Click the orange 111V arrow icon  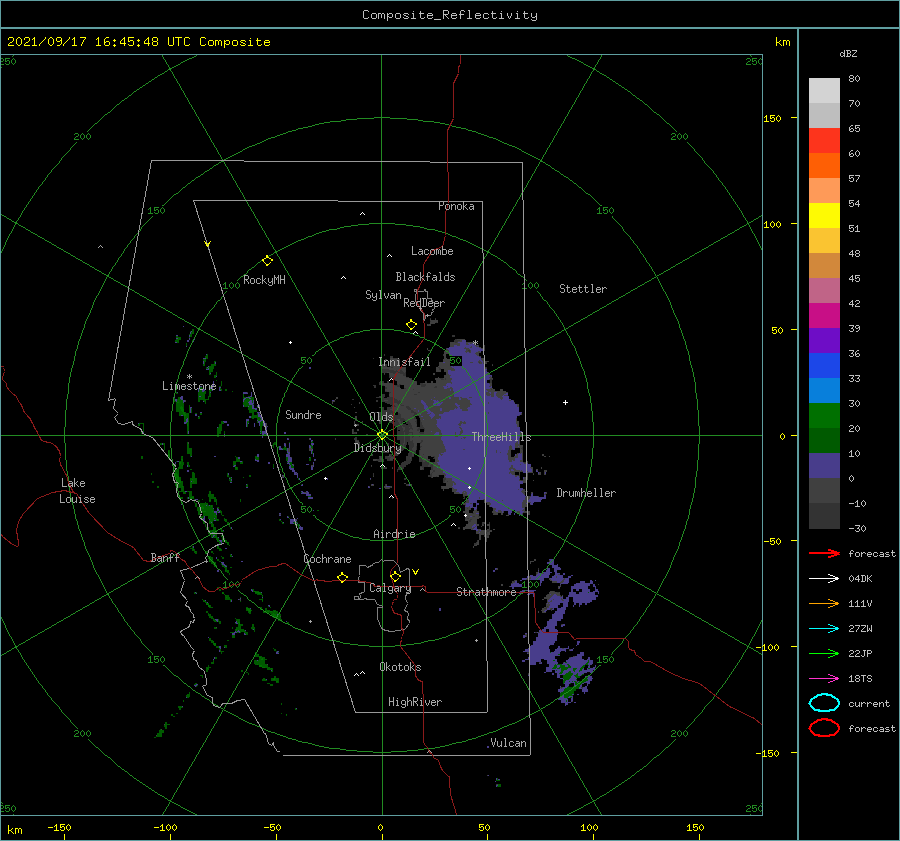[x=824, y=603]
